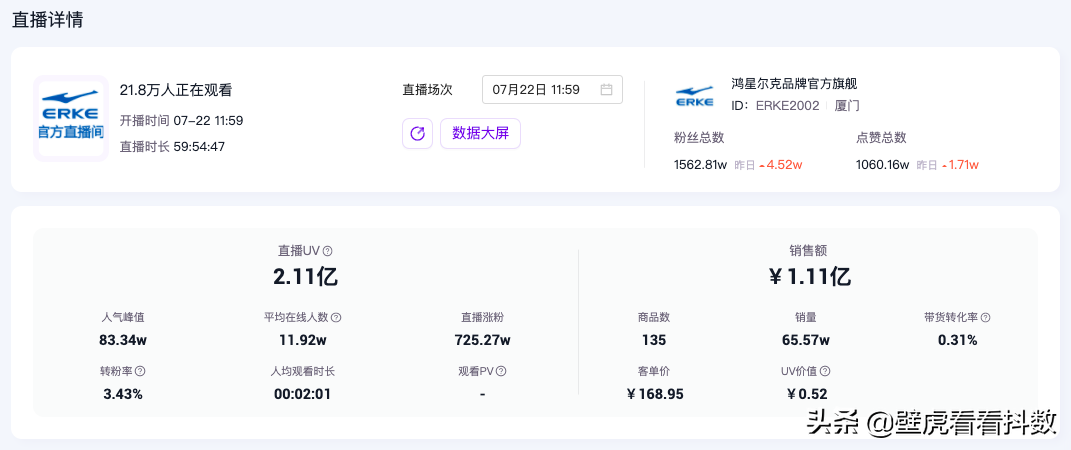Click the 21.8万人正在观看 text
1071x450 pixels.
coord(176,90)
